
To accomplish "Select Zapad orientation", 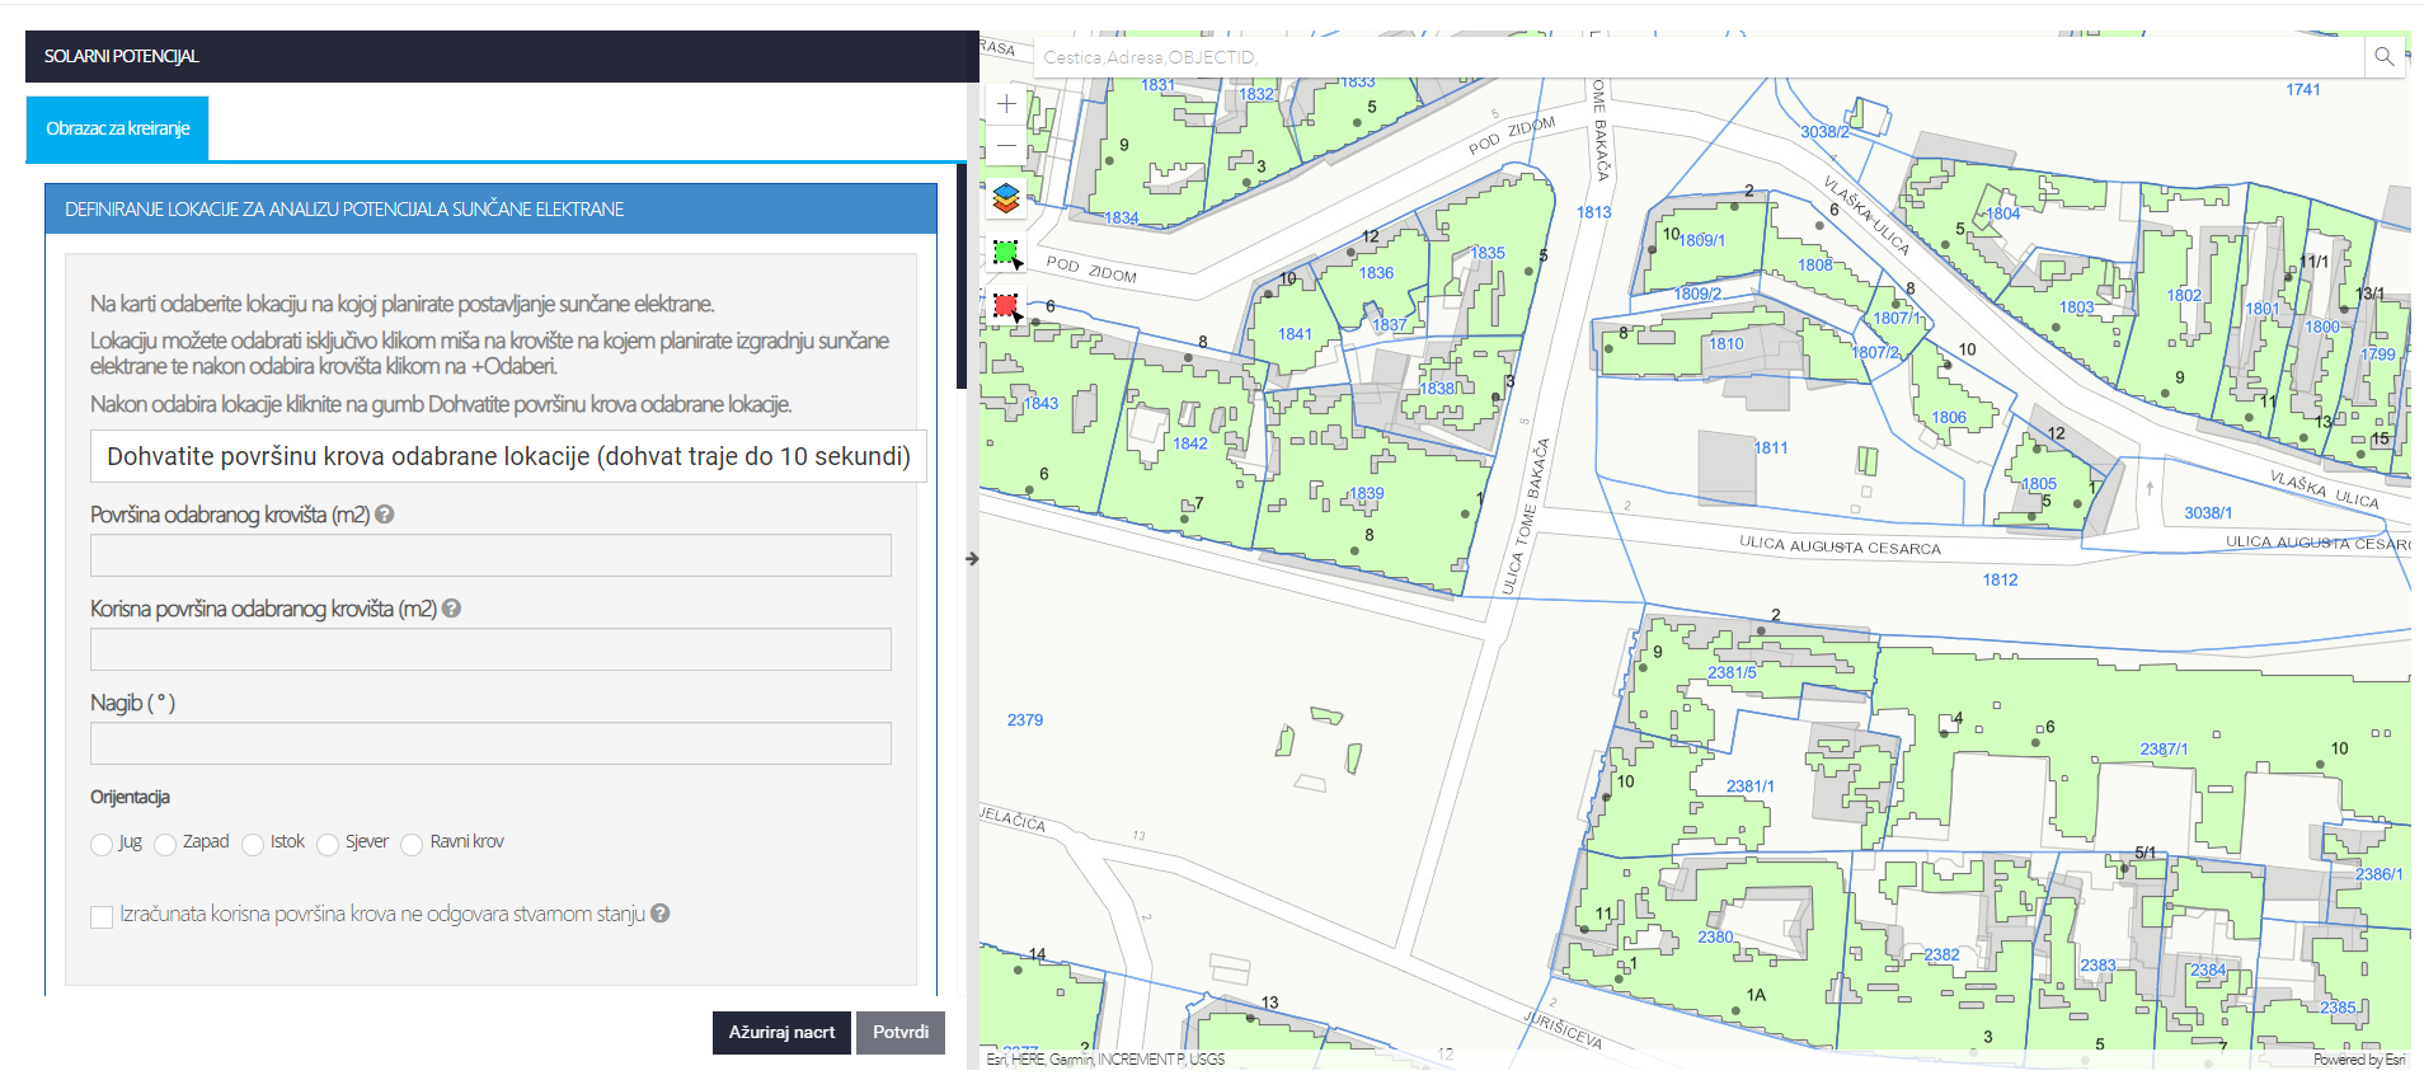I will click(166, 844).
